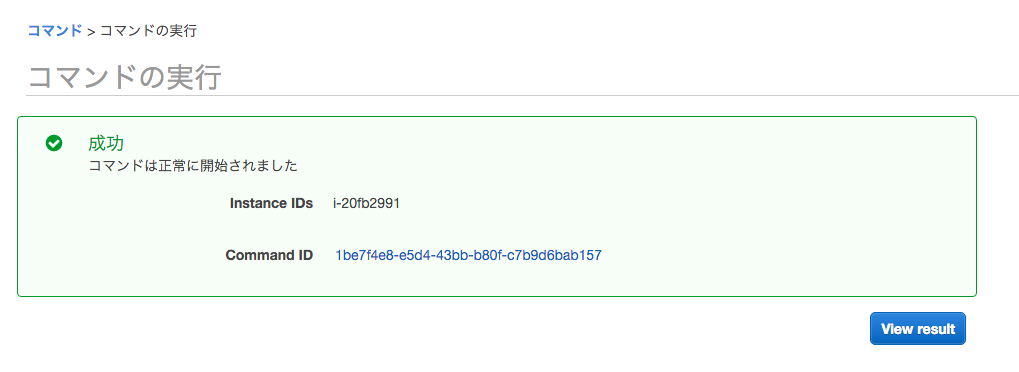The width and height of the screenshot is (1019, 372).
Task: Click the green success checkmark icon
Action: coord(54,143)
